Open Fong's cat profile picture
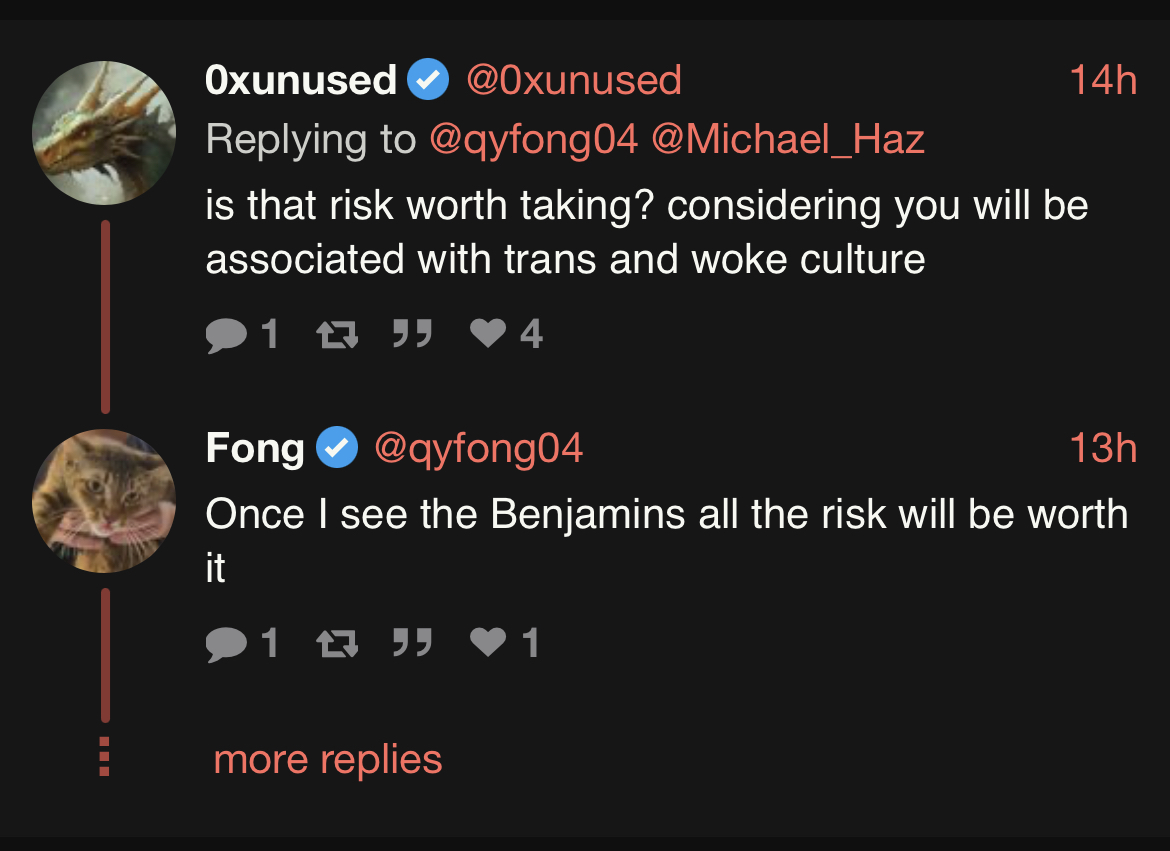Screen dimensions: 1170x851 tap(104, 501)
